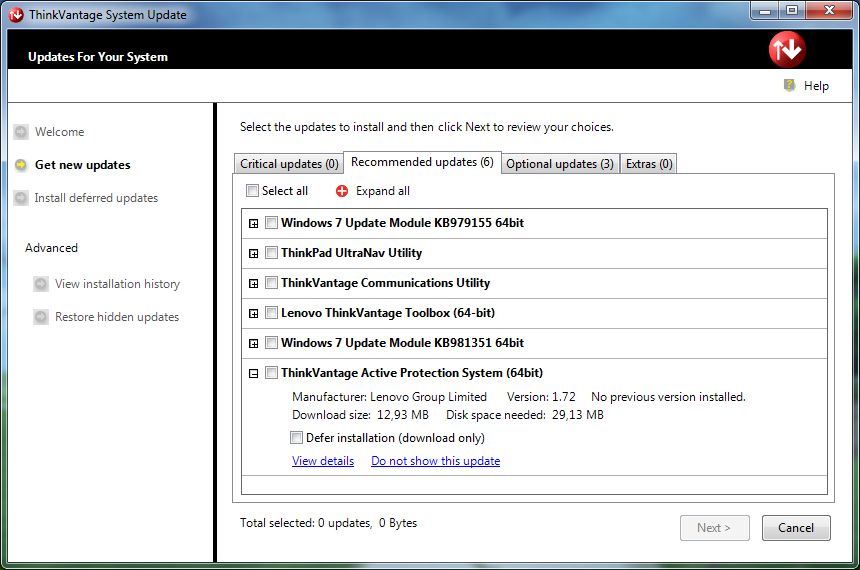Image resolution: width=860 pixels, height=570 pixels.
Task: Check Windows 7 Update Module KB981351 64bit
Action: (271, 342)
